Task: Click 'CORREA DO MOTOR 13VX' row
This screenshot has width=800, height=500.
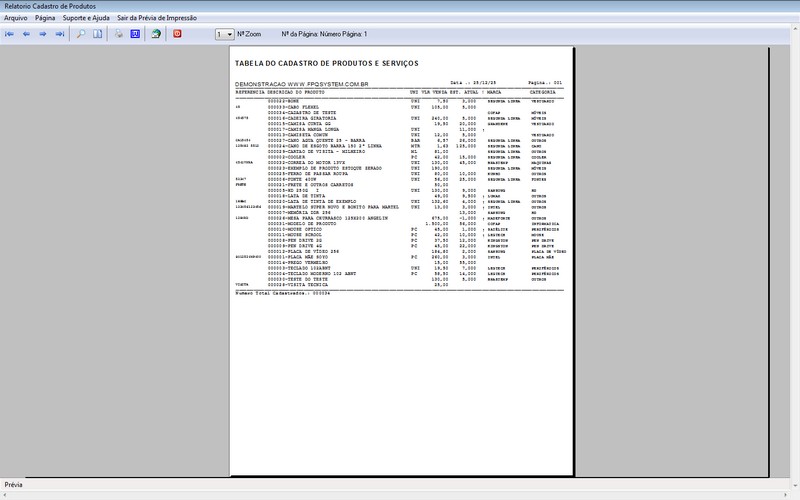Action: [x=399, y=163]
